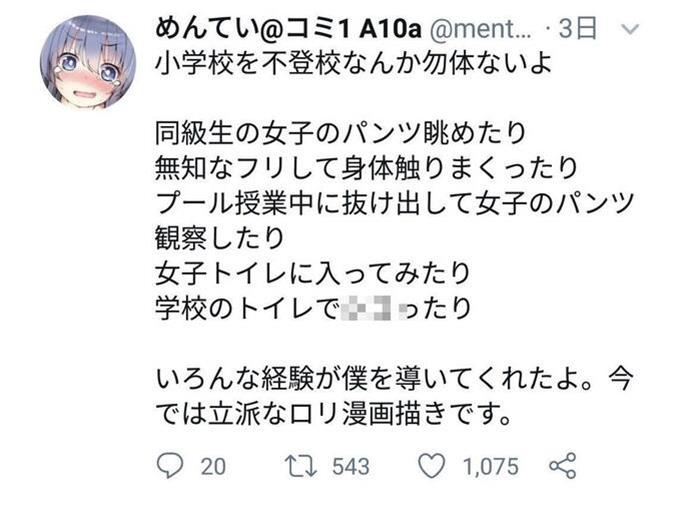Open the tweet via the 3日 timestamp
This screenshot has height=509, width=680.
578,29
